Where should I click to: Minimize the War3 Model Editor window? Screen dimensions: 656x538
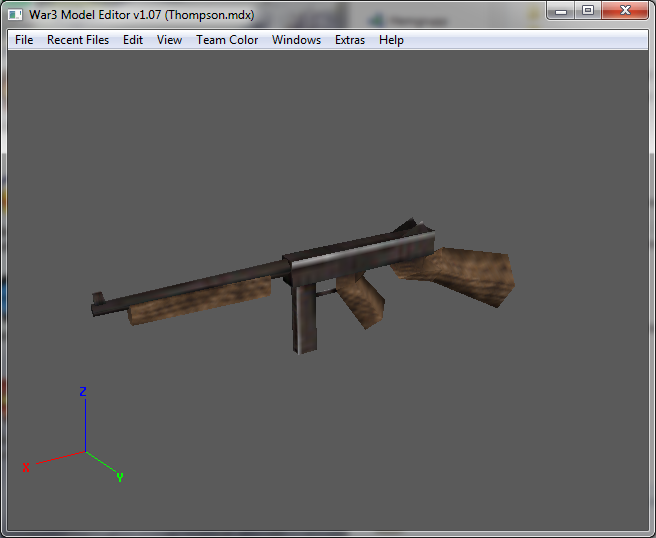coord(561,10)
